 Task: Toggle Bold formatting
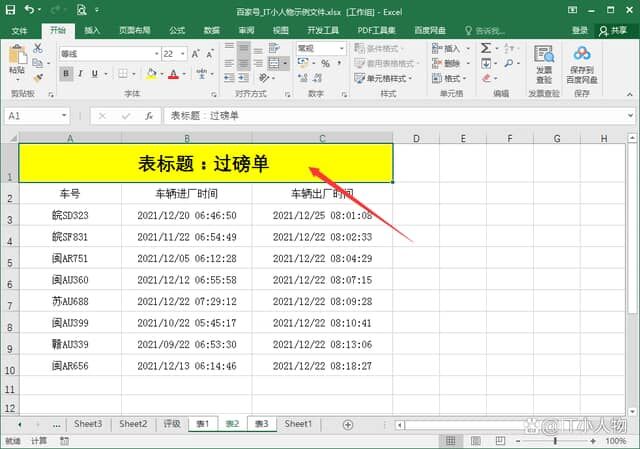pos(66,74)
